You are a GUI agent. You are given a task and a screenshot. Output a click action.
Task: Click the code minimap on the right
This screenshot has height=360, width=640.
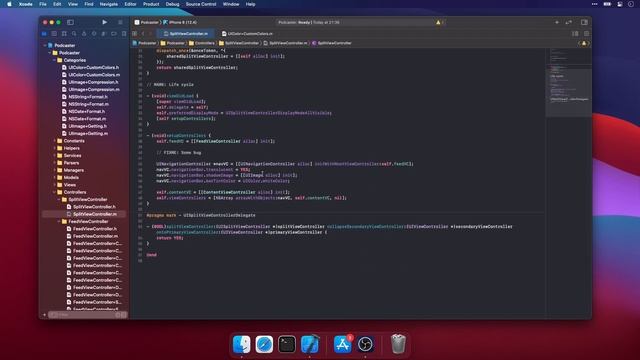click(569, 82)
